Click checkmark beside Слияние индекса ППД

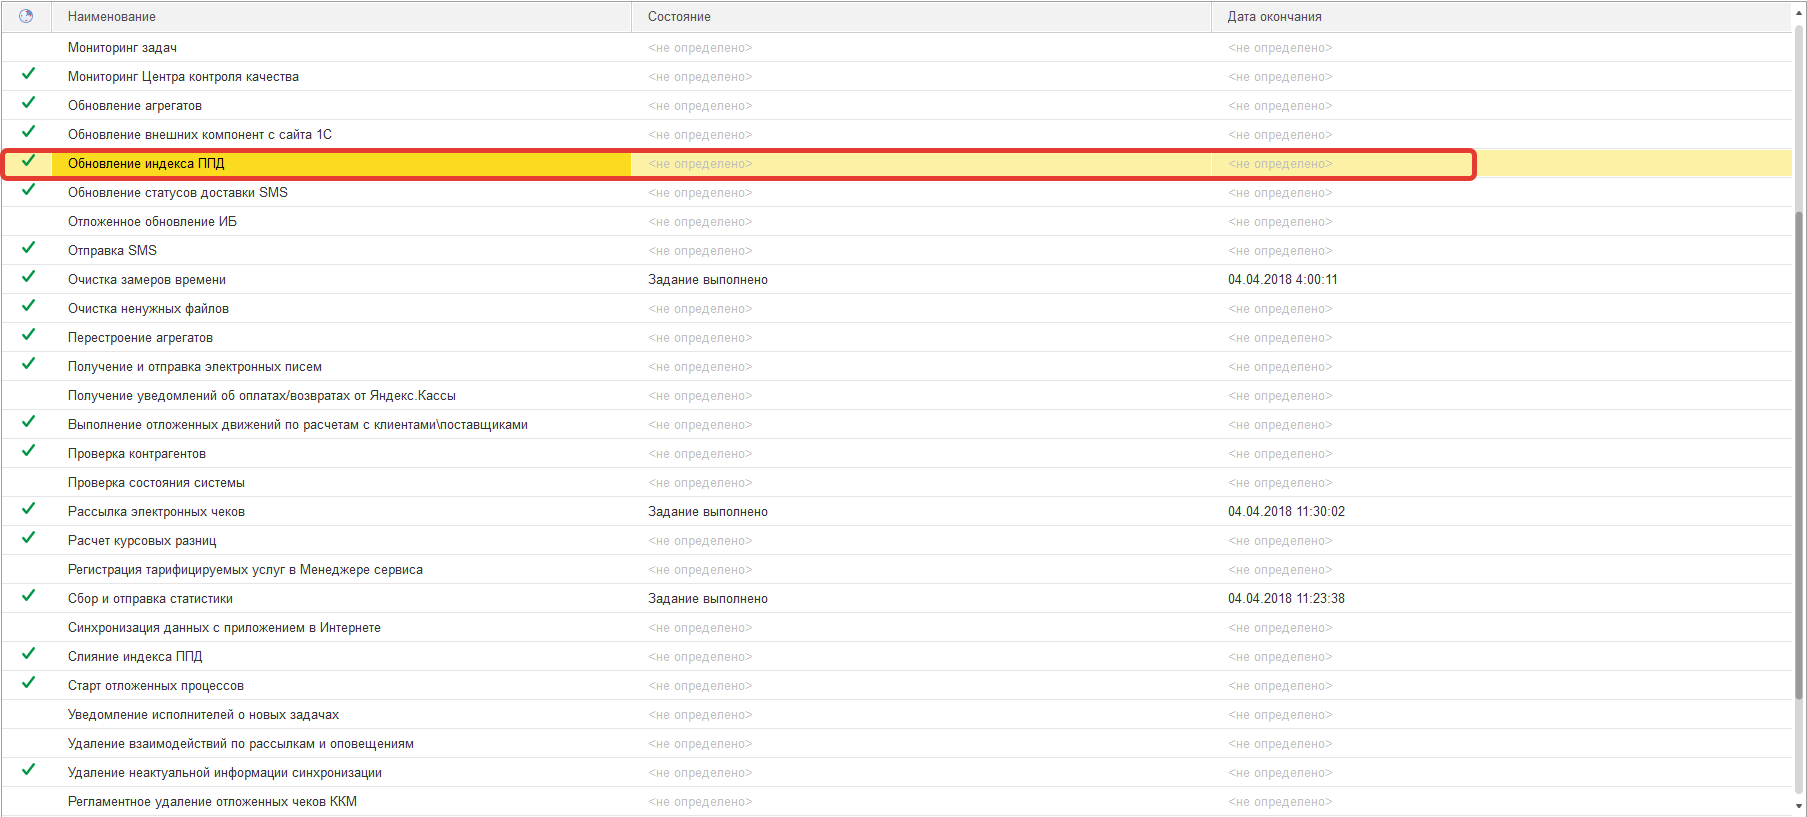(x=28, y=654)
